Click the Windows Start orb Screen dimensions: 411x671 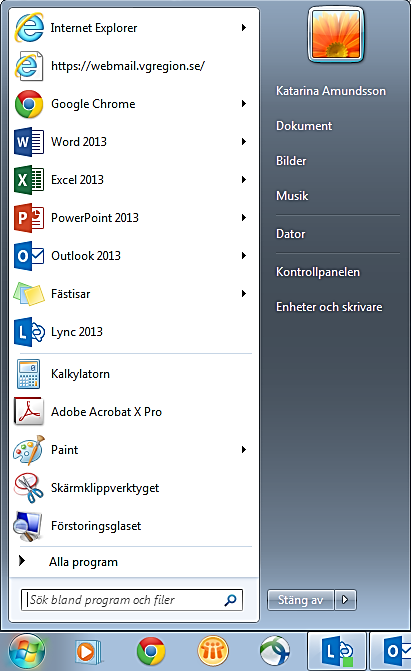coord(27,651)
